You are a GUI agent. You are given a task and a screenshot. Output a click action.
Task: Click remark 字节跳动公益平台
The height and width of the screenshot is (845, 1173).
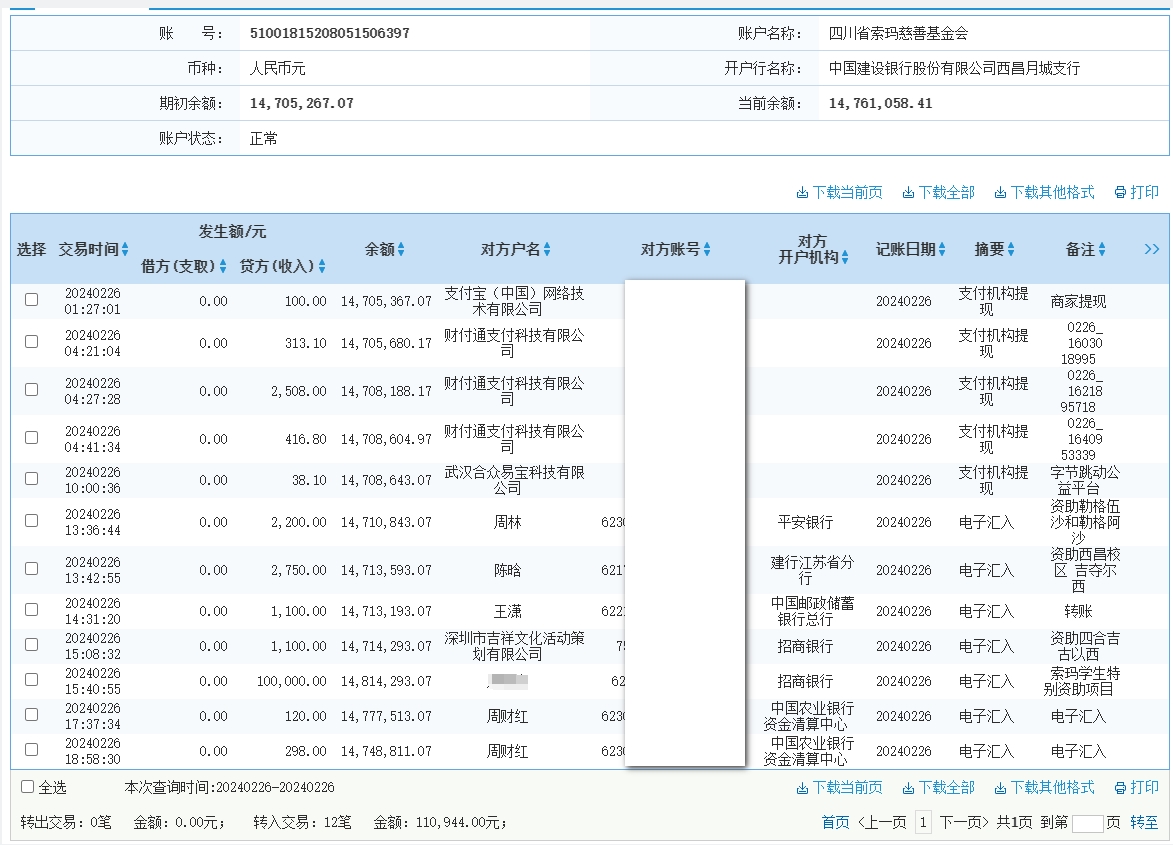1085,480
